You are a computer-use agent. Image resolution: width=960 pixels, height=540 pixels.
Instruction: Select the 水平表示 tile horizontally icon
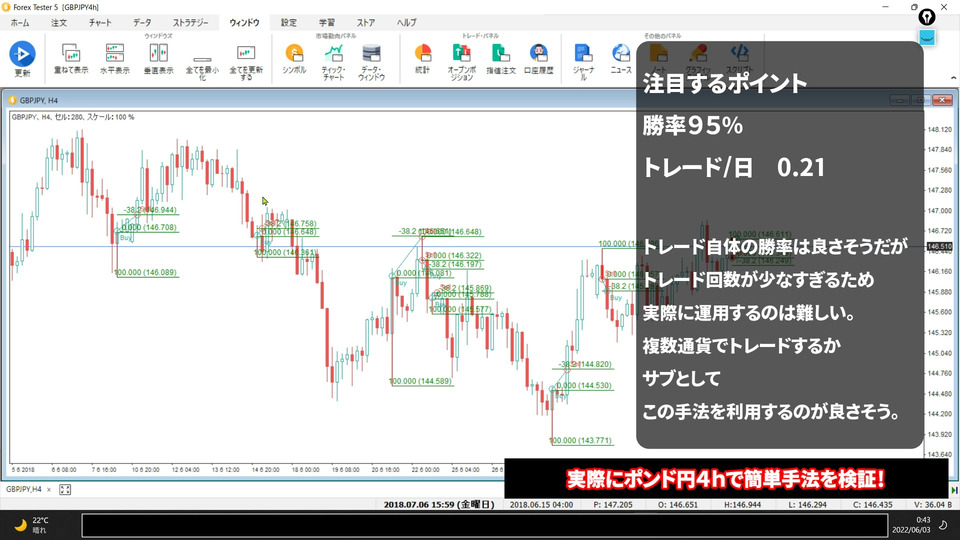click(x=114, y=53)
